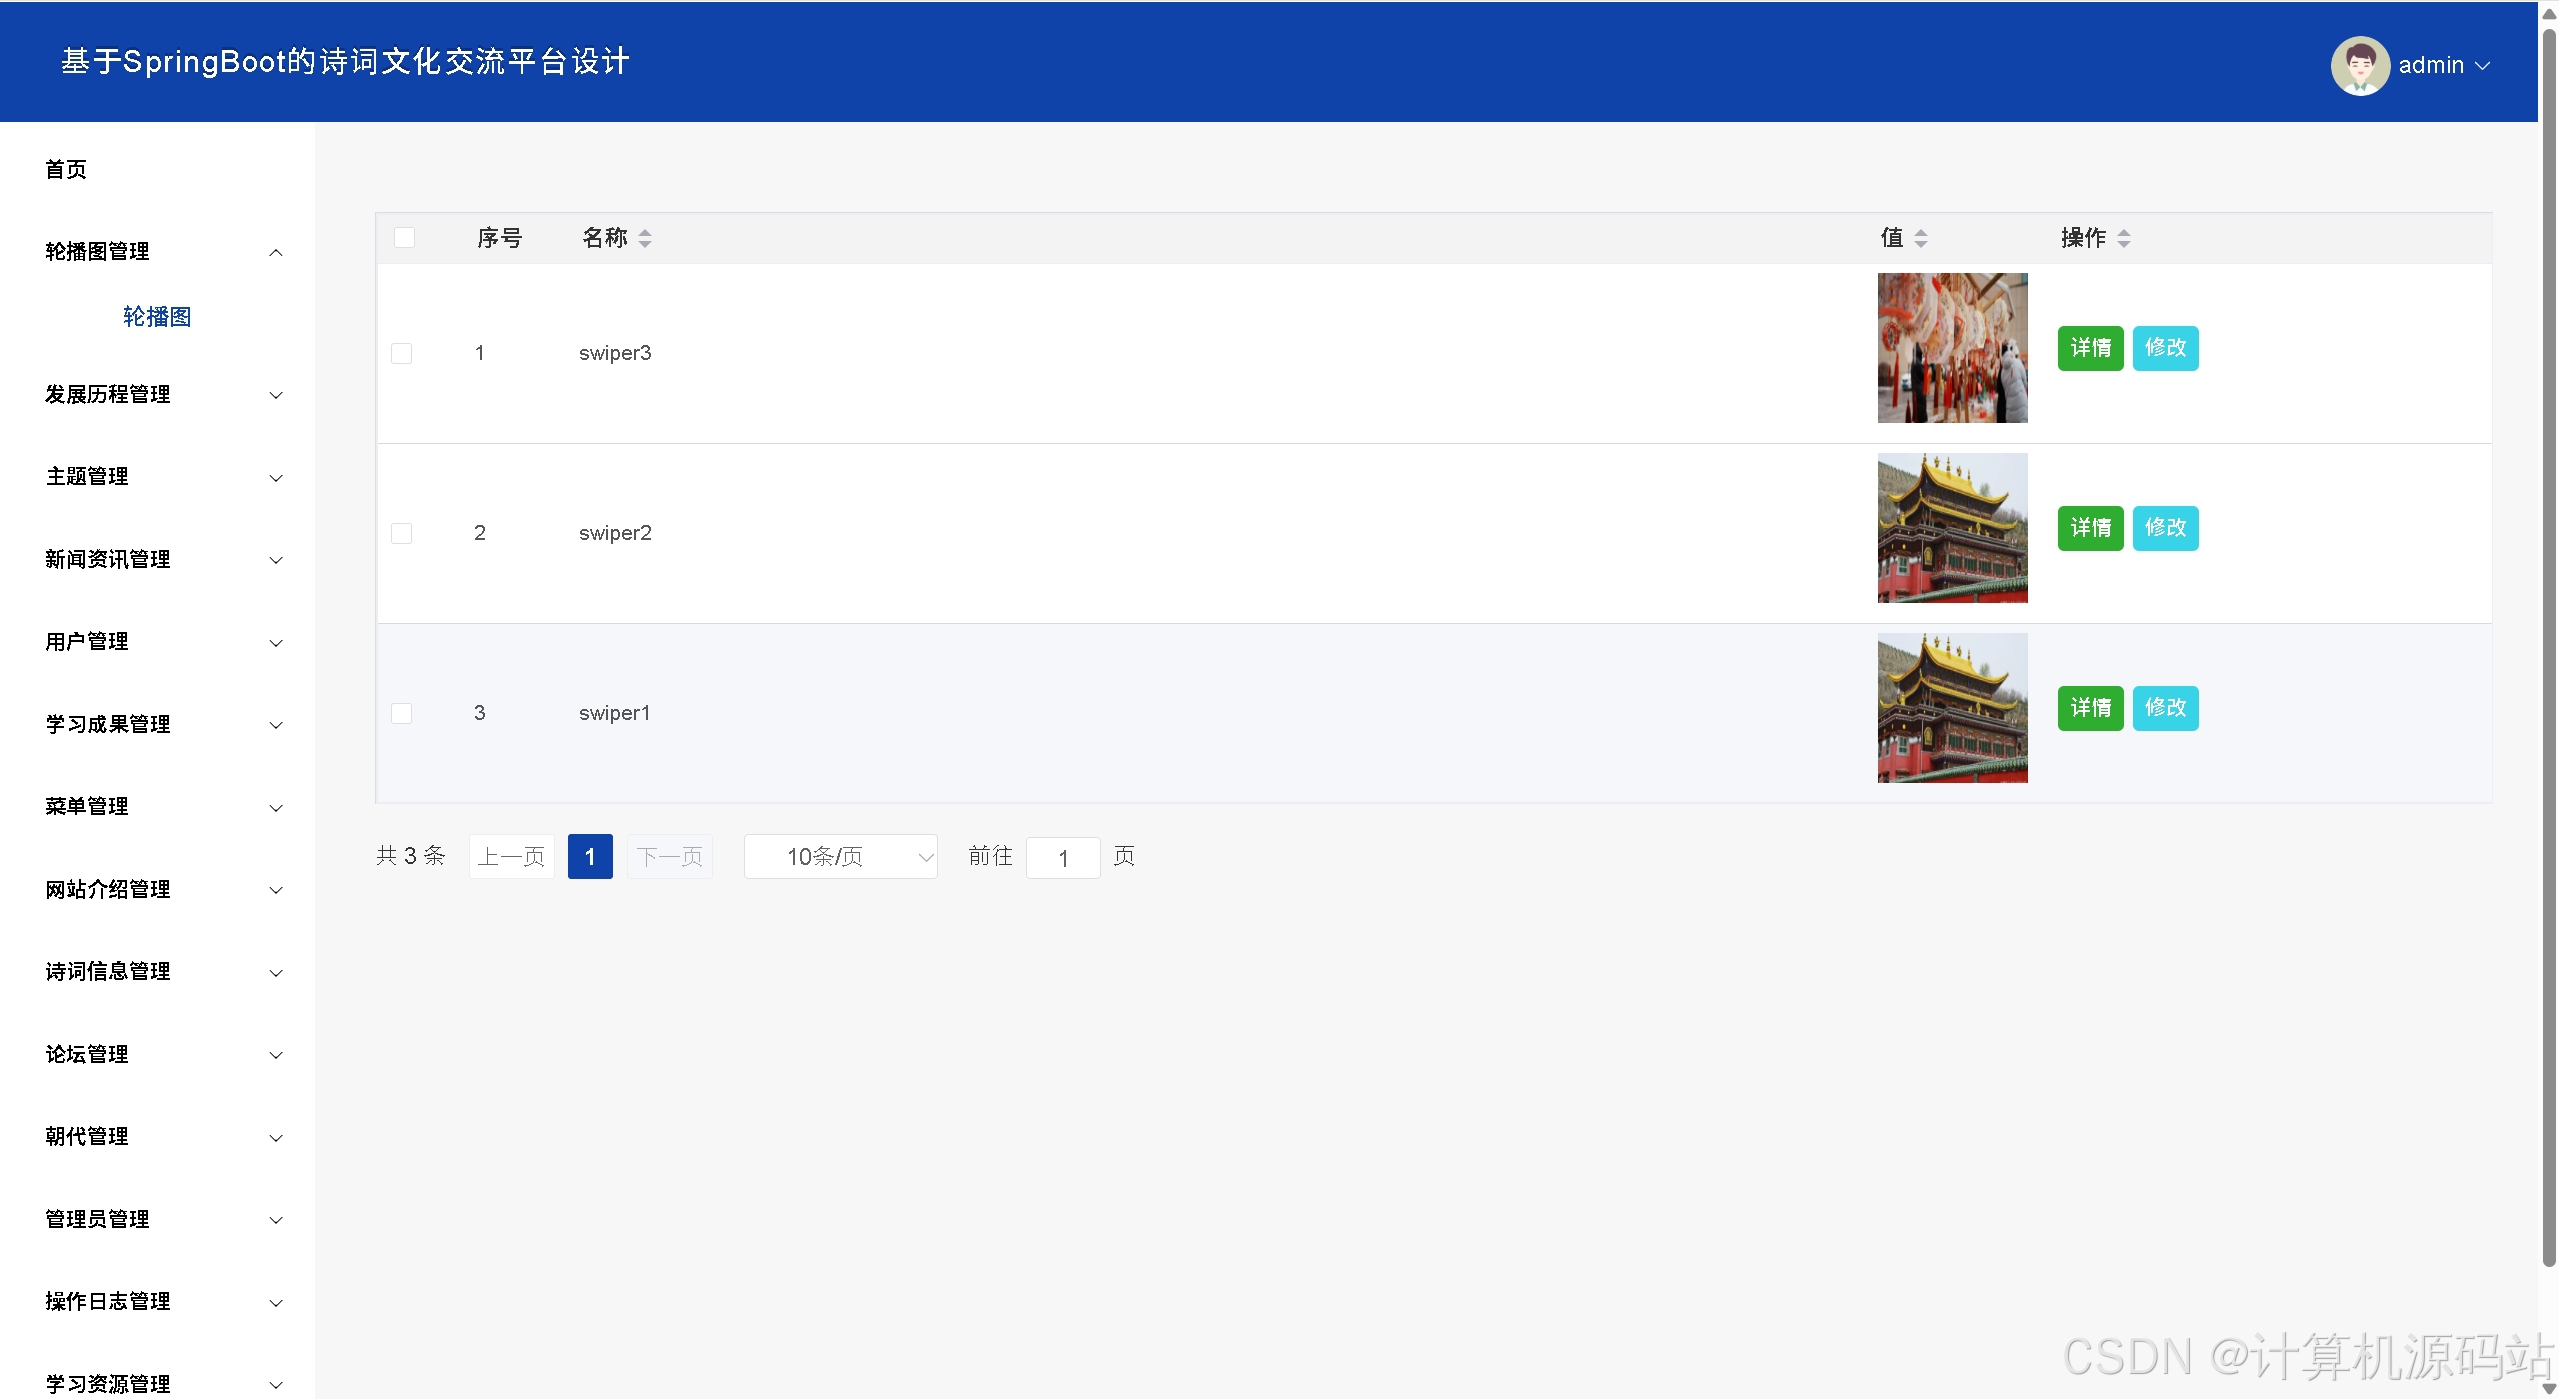
Task: Click the swiper3 name cell
Action: click(x=615, y=353)
